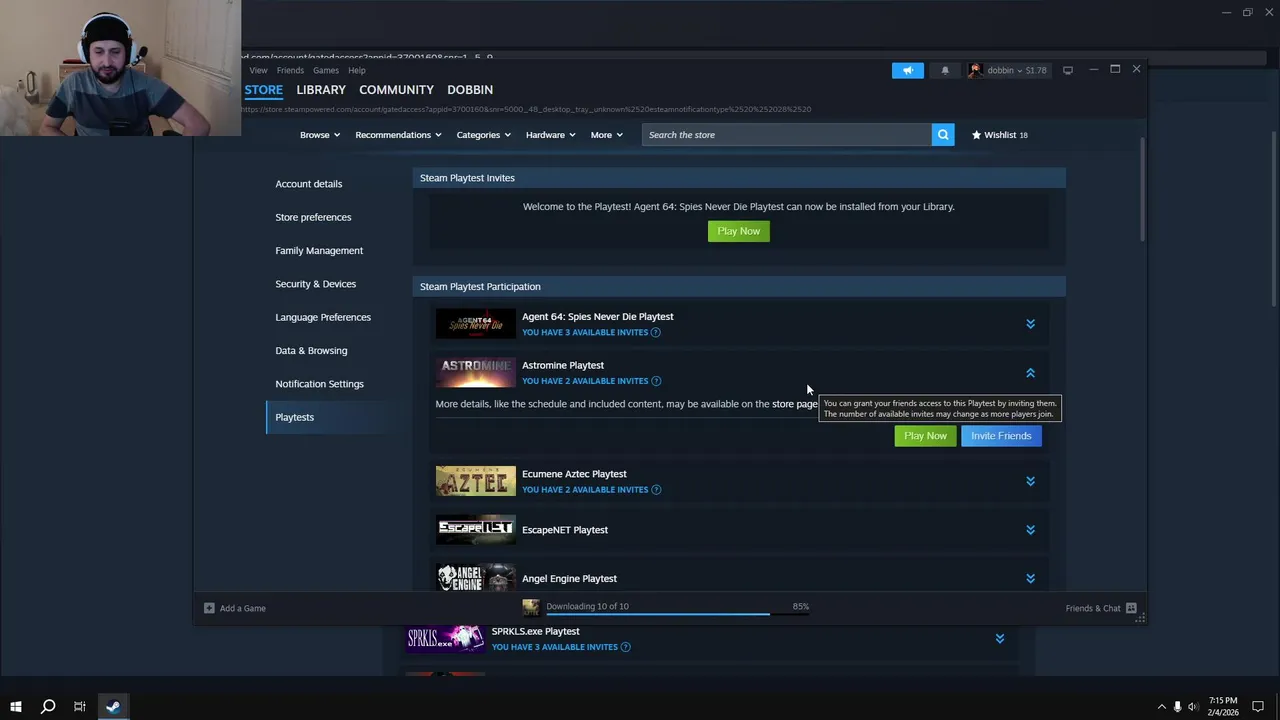The height and width of the screenshot is (720, 1280).
Task: Open the Windows Start button
Action: (x=16, y=707)
